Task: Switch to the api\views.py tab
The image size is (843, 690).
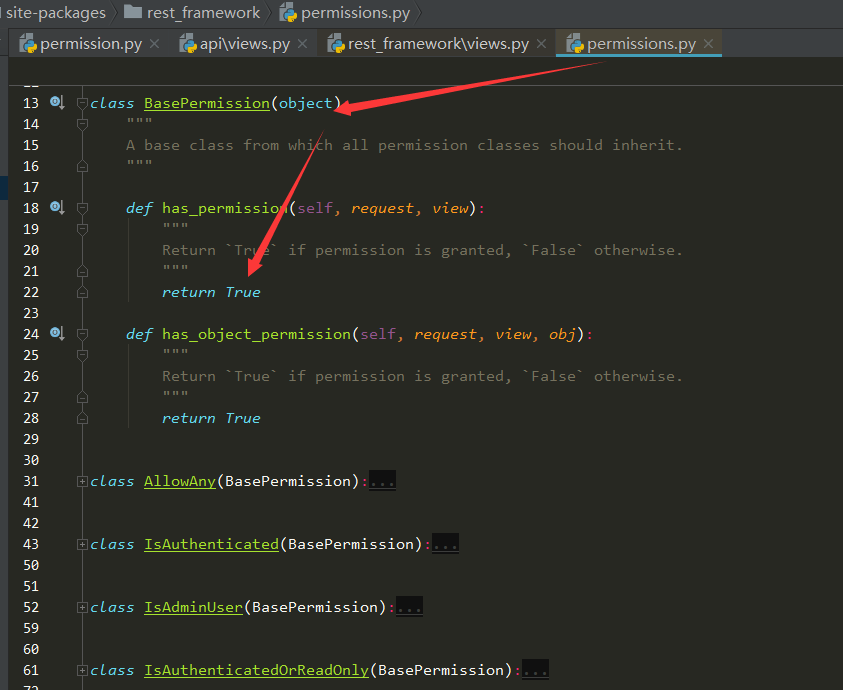Action: 245,44
